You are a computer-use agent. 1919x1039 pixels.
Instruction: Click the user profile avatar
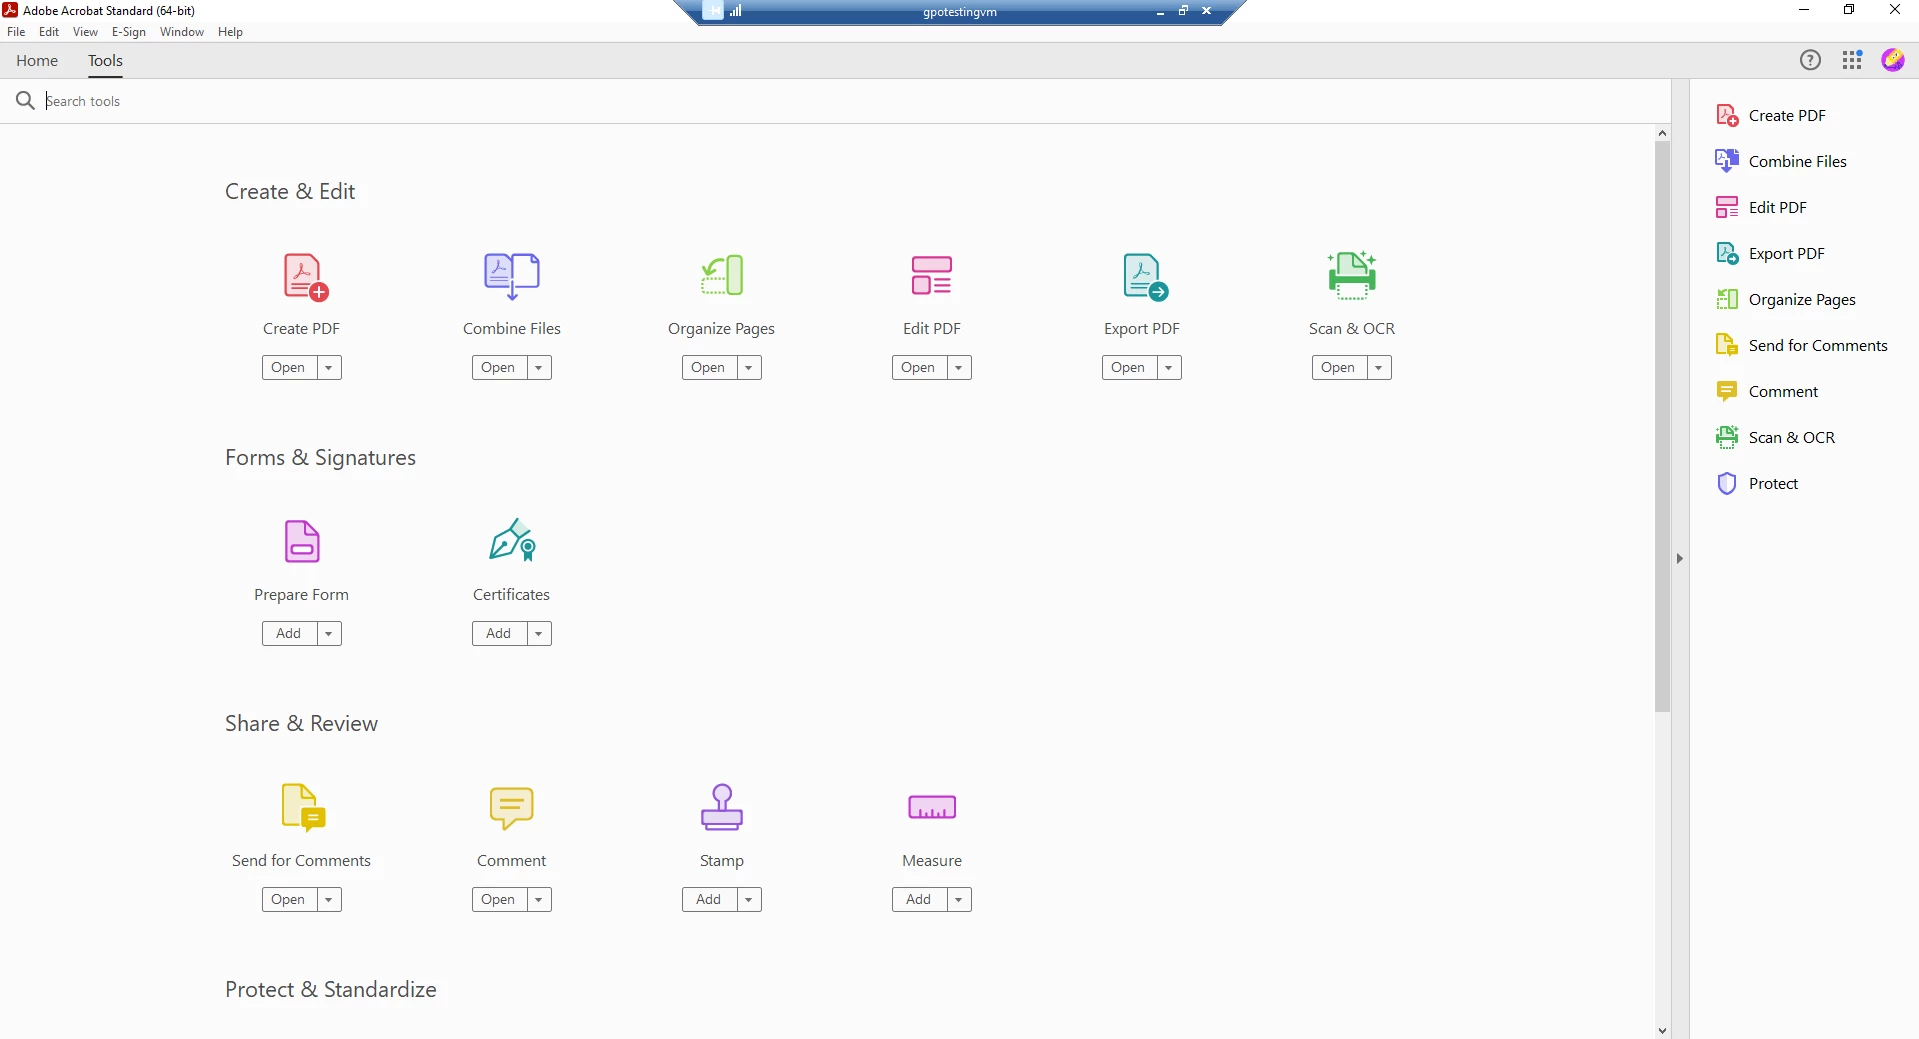coord(1893,60)
